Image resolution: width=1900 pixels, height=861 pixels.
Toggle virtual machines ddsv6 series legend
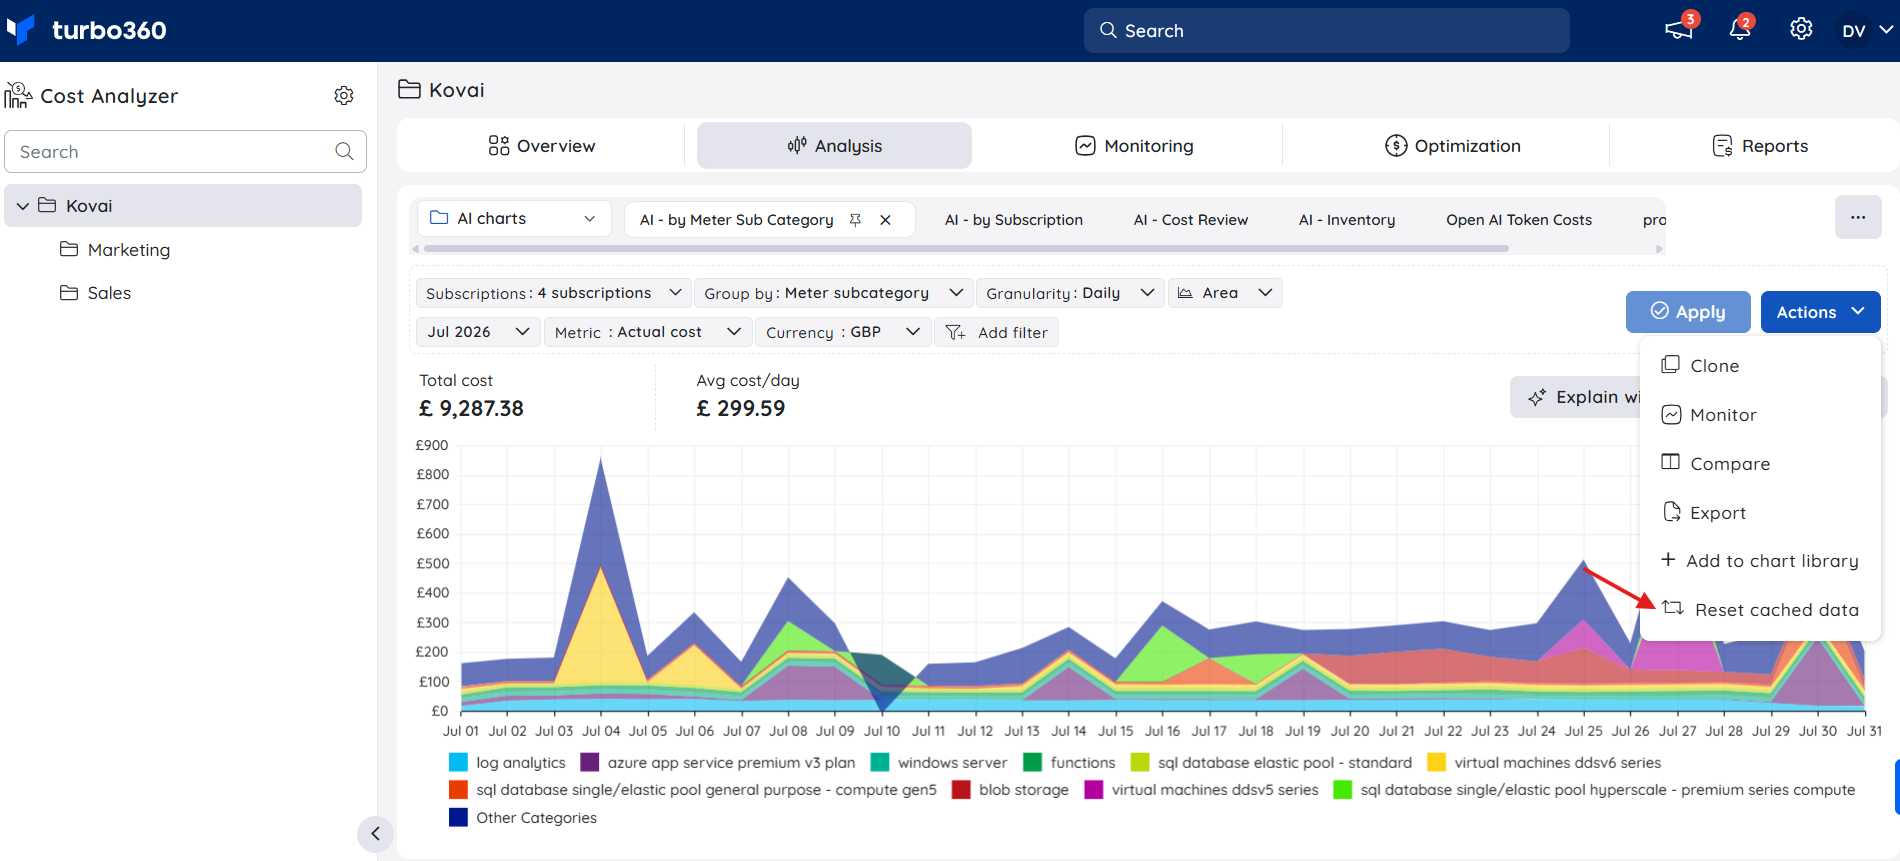(x=1544, y=762)
